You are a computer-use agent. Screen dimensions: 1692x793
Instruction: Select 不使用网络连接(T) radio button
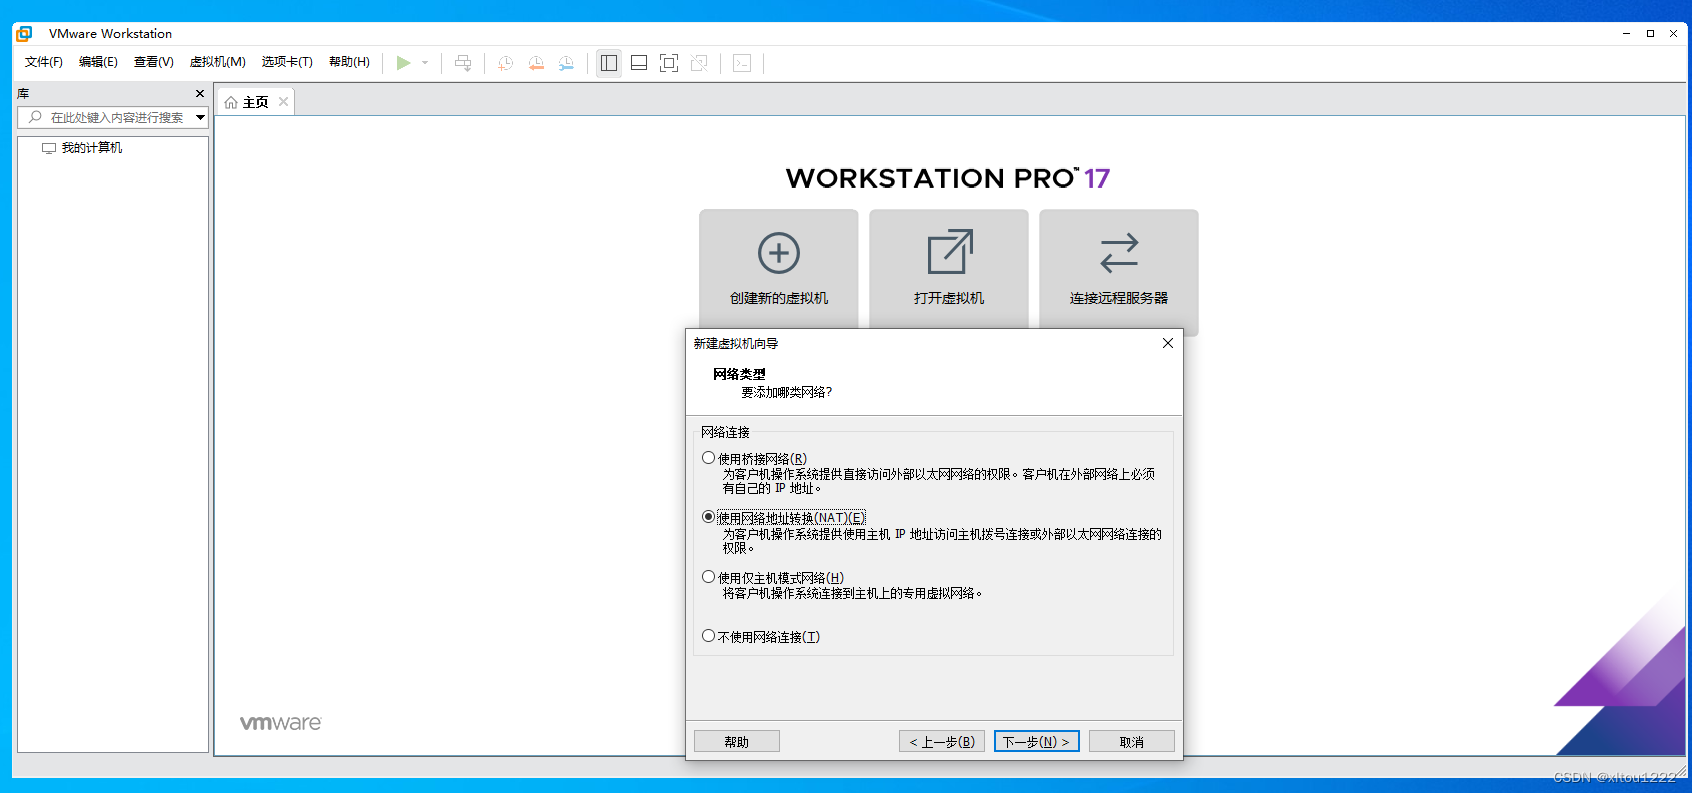[x=709, y=636]
